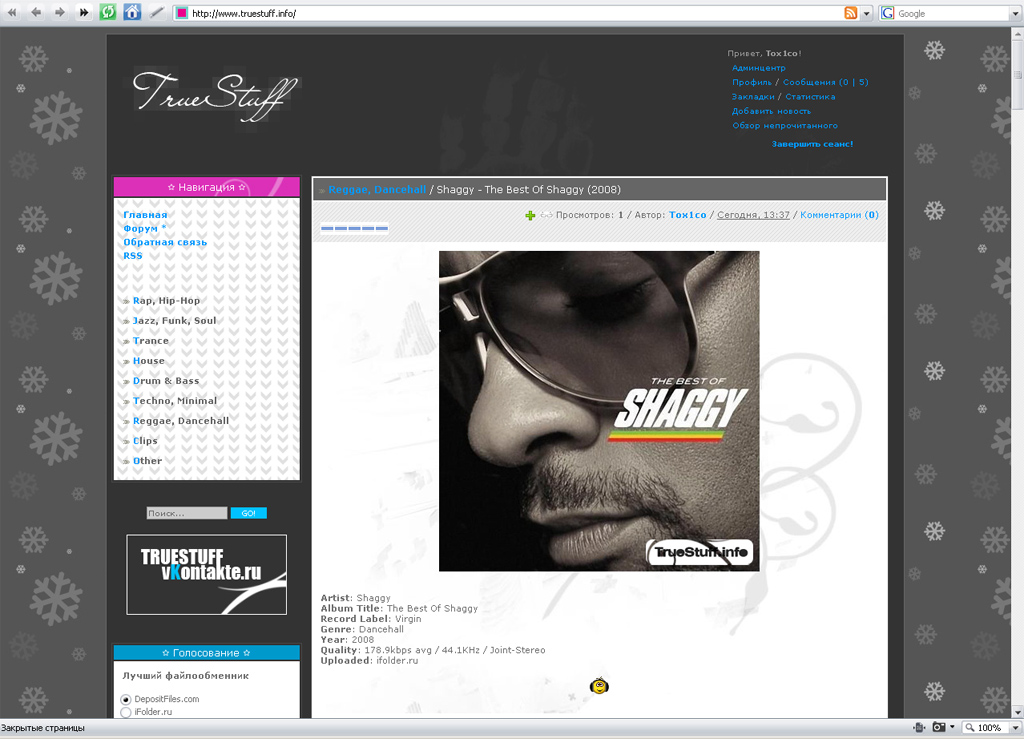Image resolution: width=1024 pixels, height=739 pixels.
Task: Open Комментарии (0) link
Action: pos(839,215)
